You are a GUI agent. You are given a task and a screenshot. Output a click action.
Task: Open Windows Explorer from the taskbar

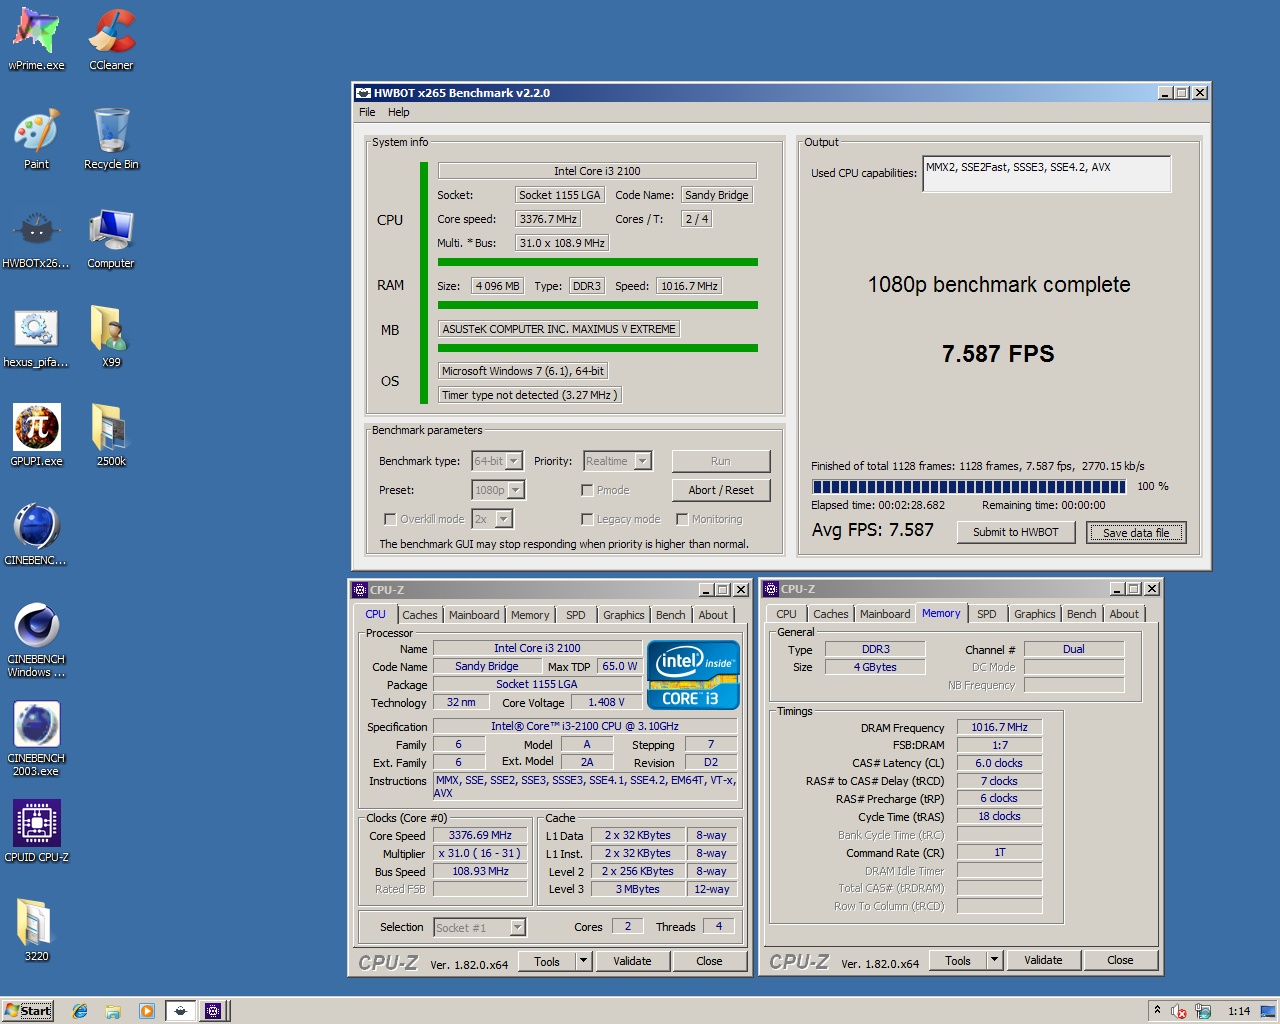pos(113,1011)
